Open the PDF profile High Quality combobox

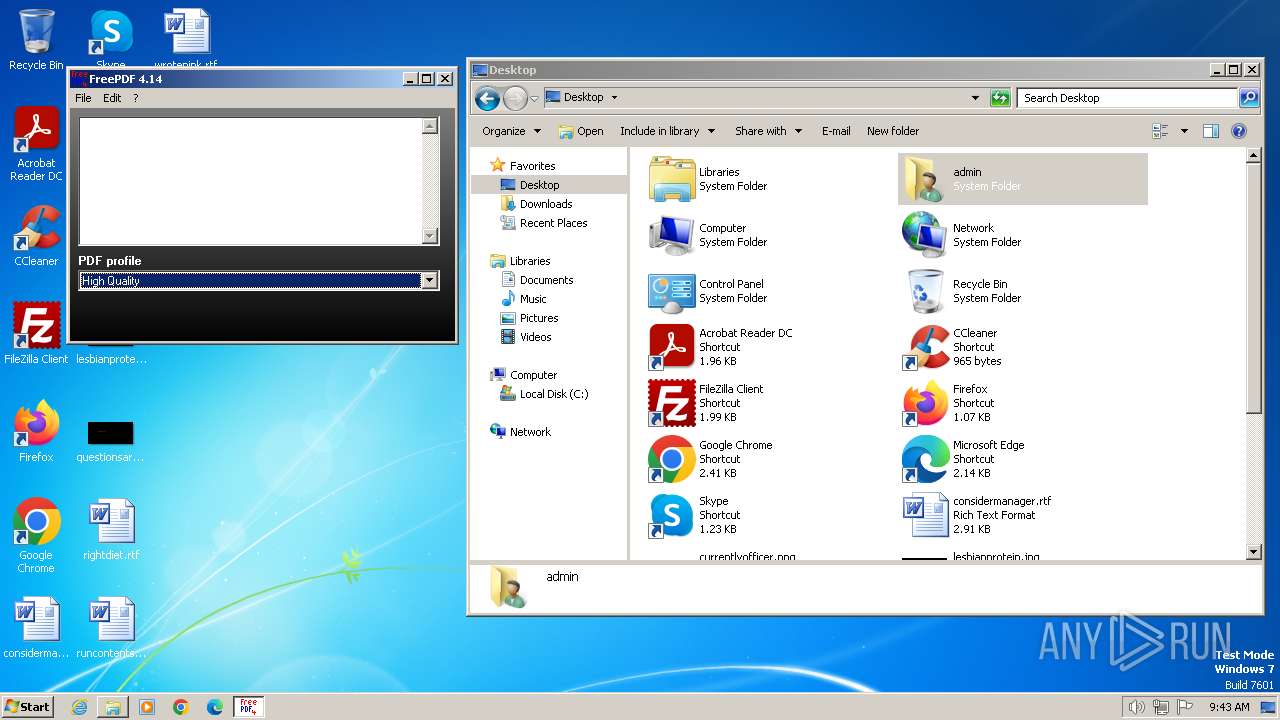point(258,281)
